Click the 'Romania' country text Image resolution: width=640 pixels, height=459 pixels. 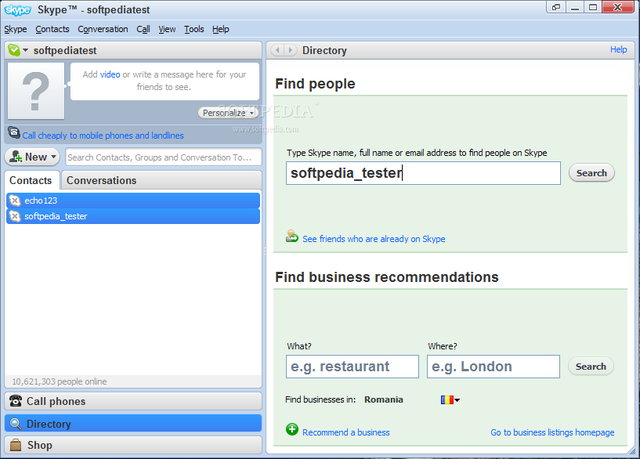pyautogui.click(x=384, y=399)
